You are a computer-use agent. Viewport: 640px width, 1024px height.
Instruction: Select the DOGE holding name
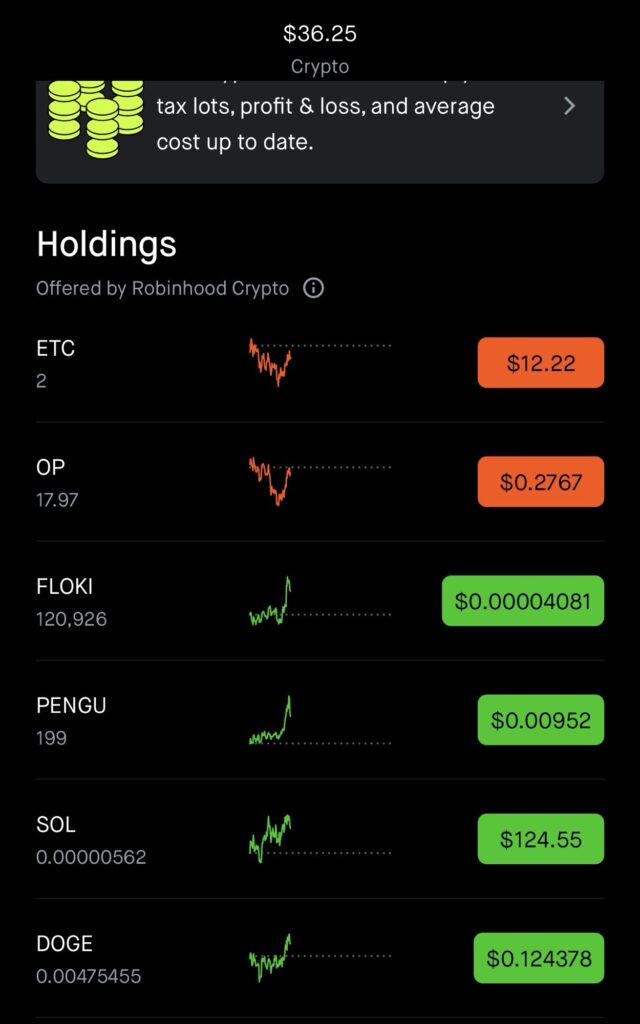64,944
